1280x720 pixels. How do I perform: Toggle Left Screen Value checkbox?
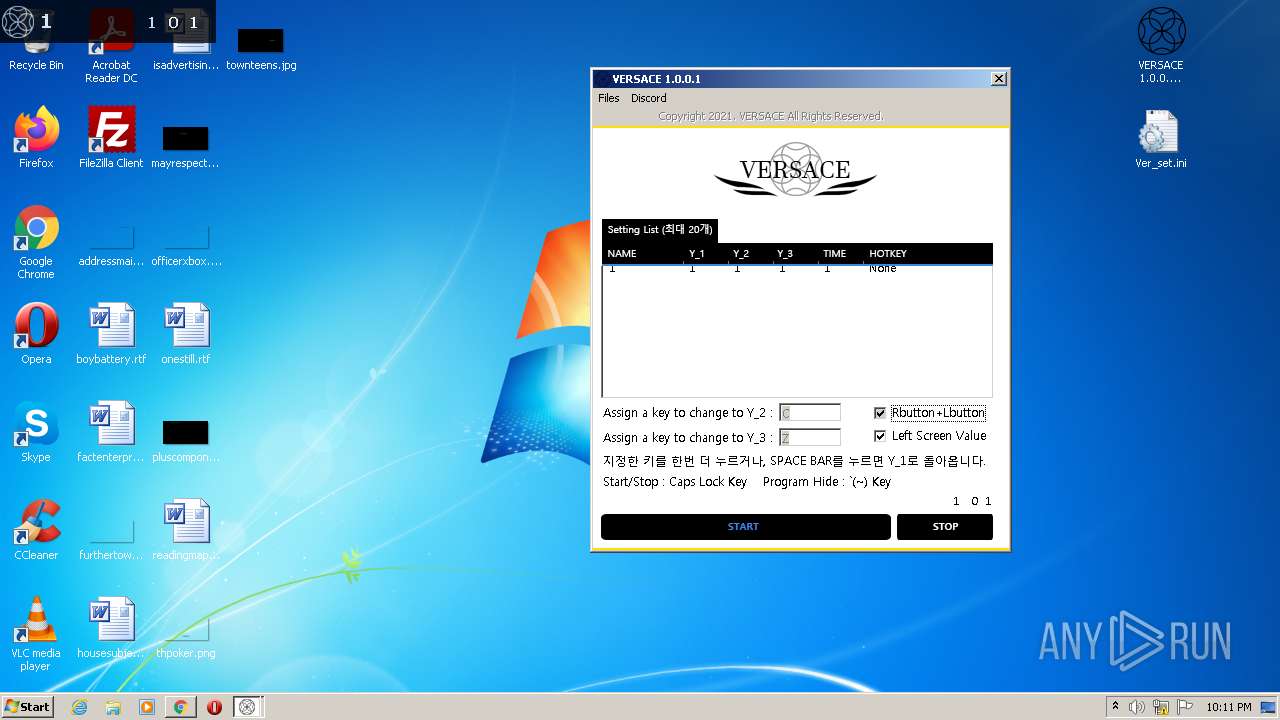click(880, 436)
